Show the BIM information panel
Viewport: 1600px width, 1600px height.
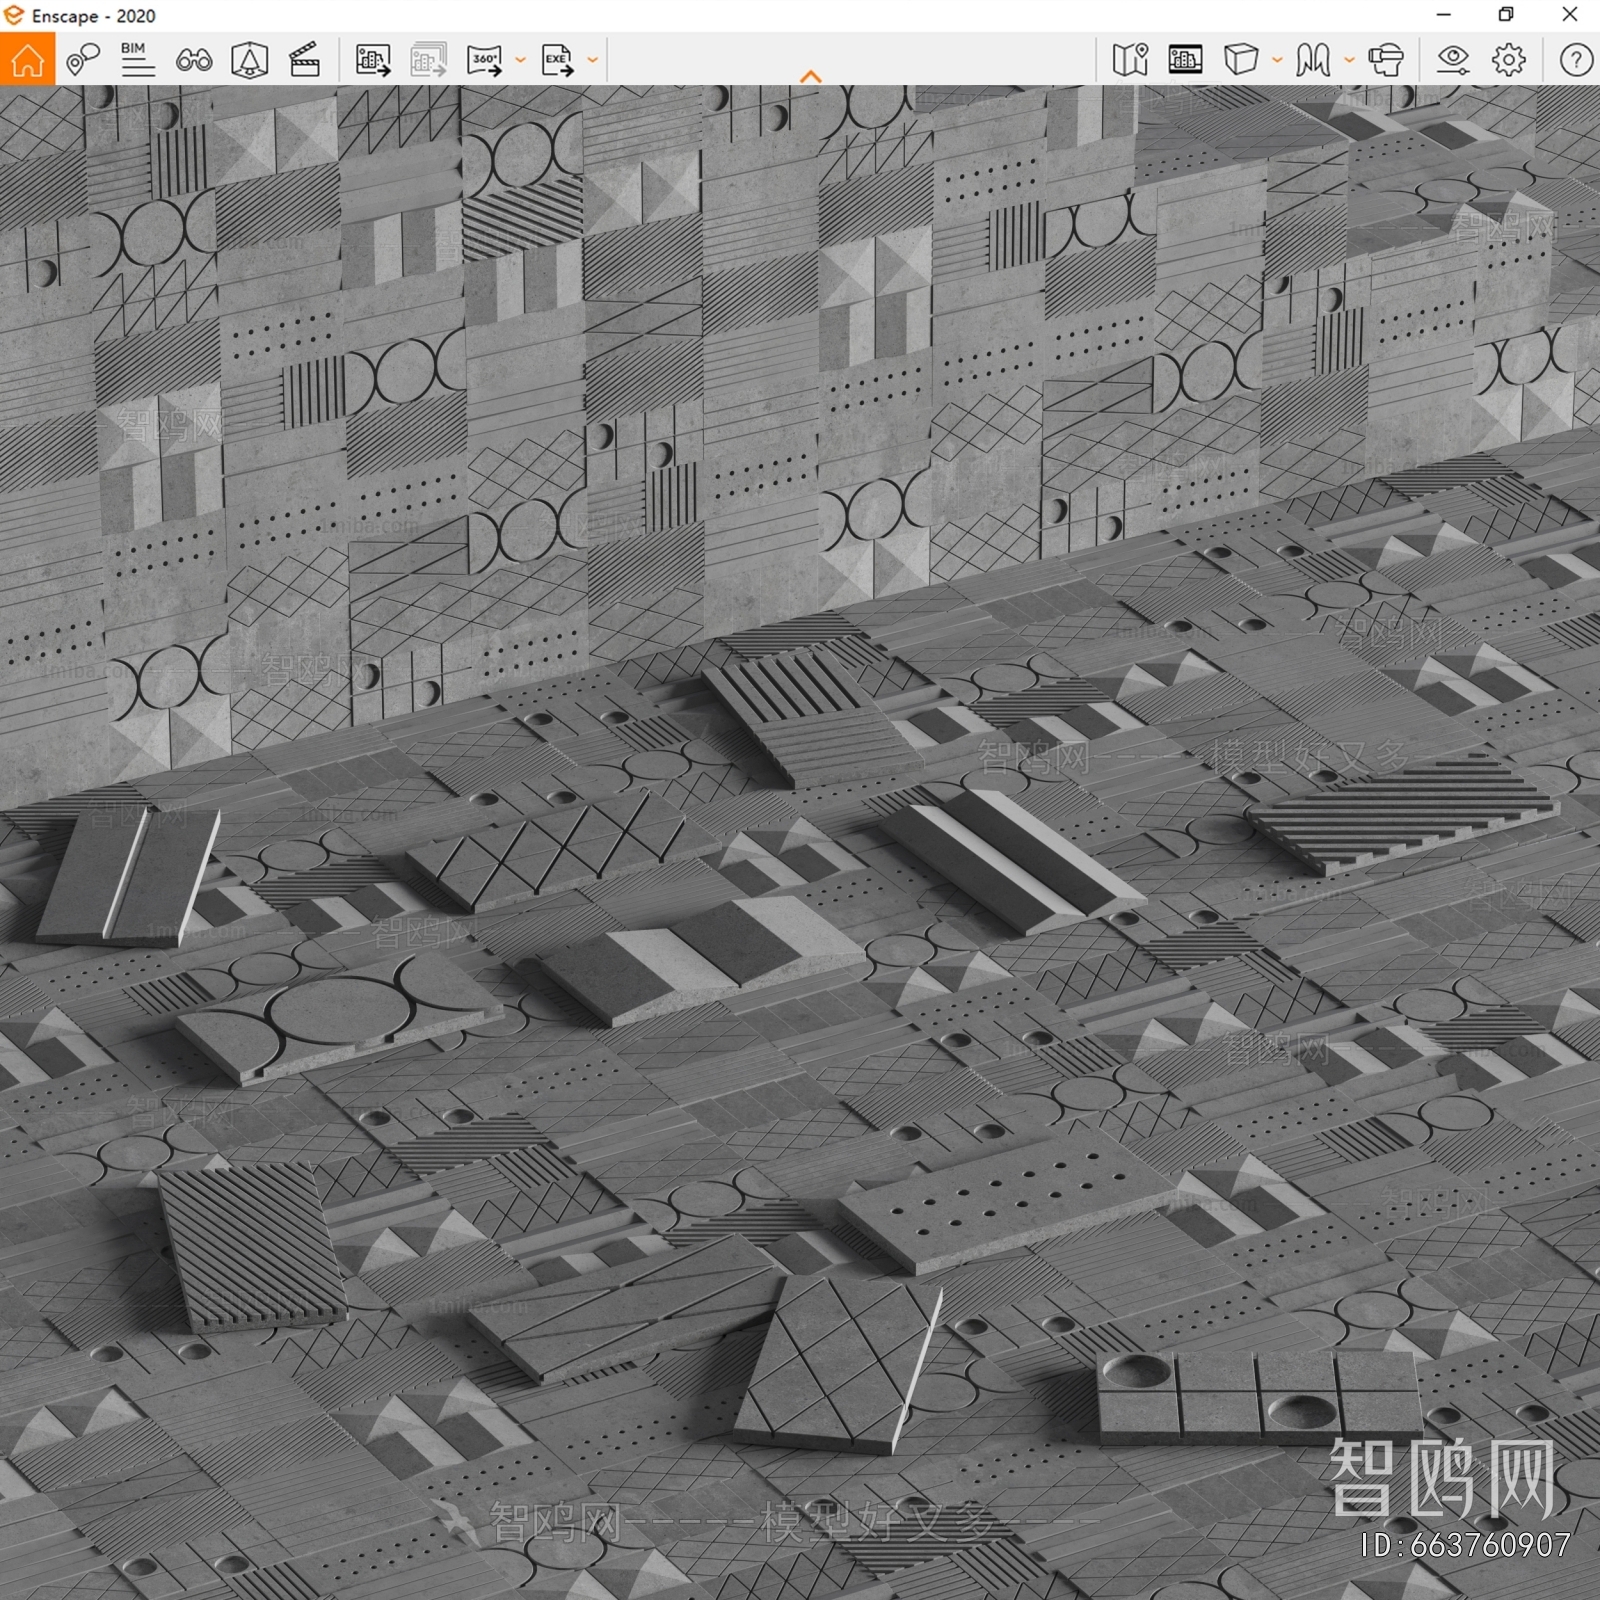(137, 60)
